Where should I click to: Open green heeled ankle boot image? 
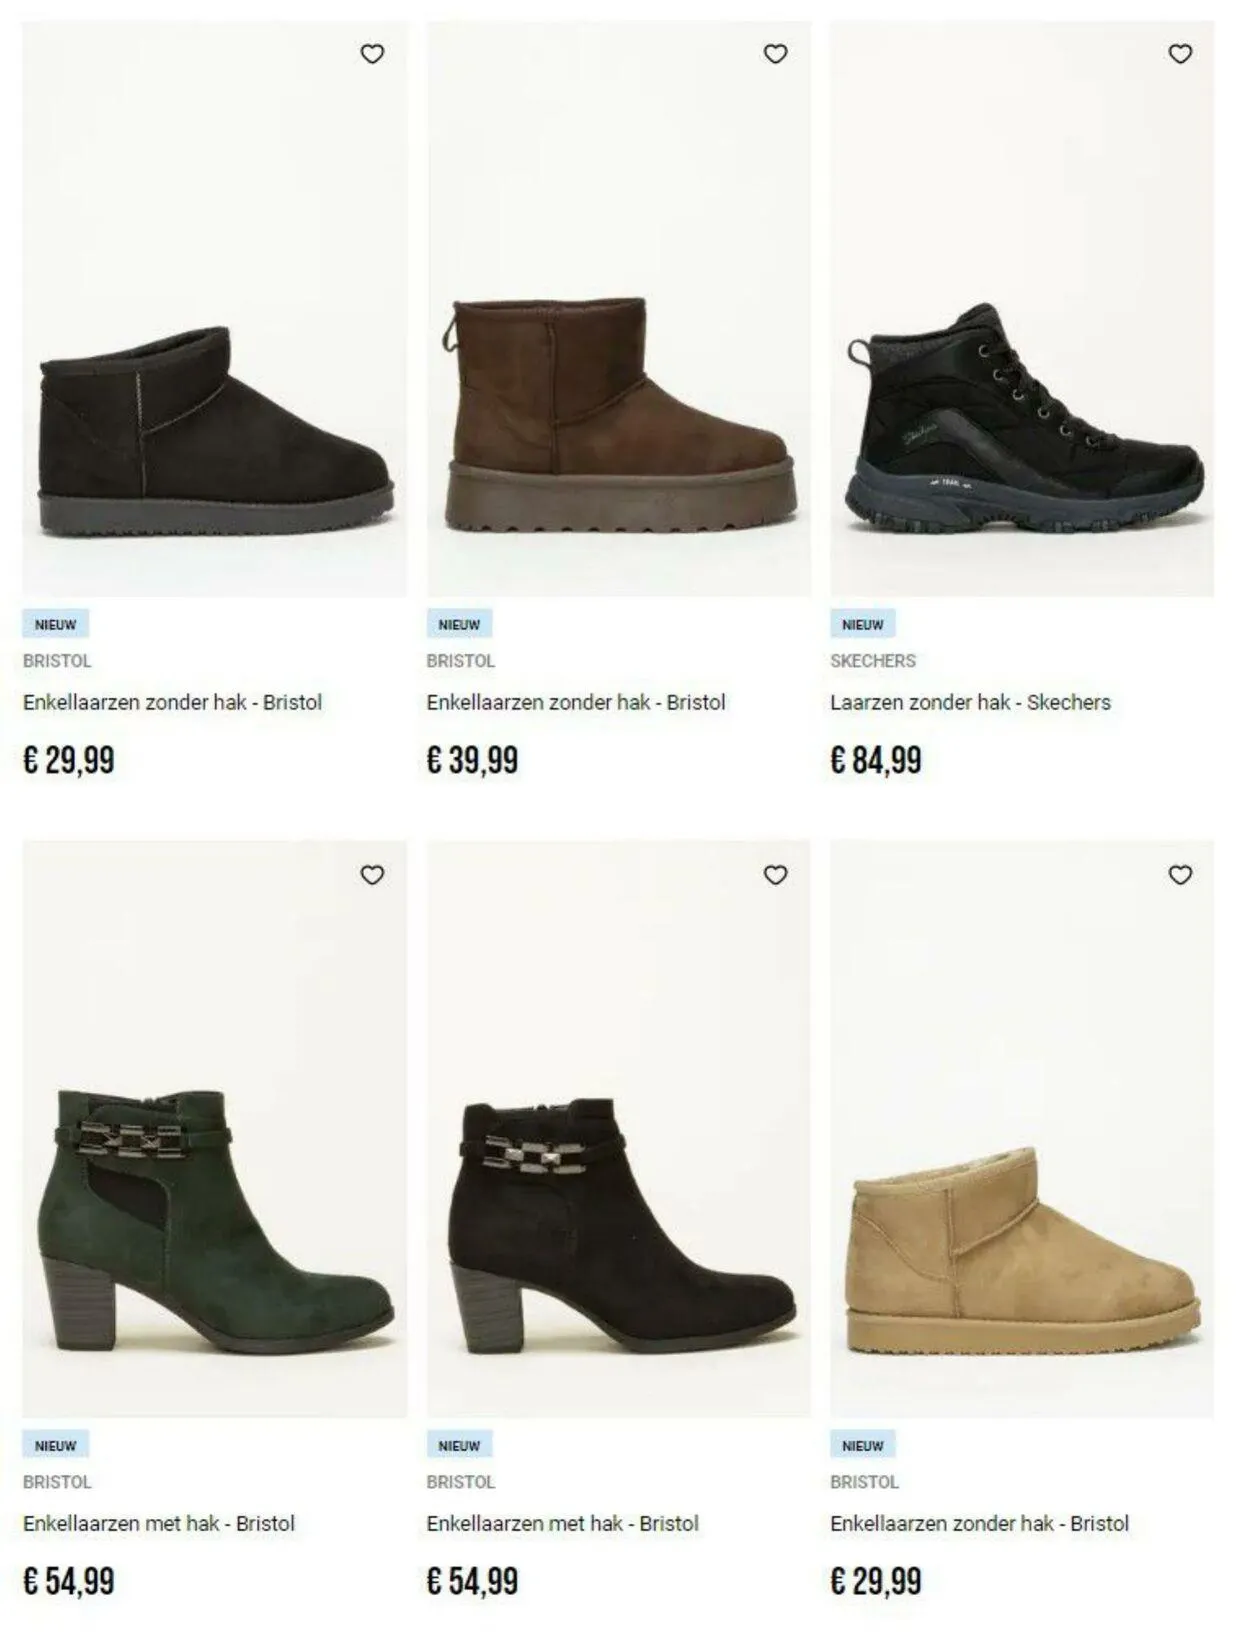pyautogui.click(x=215, y=1129)
